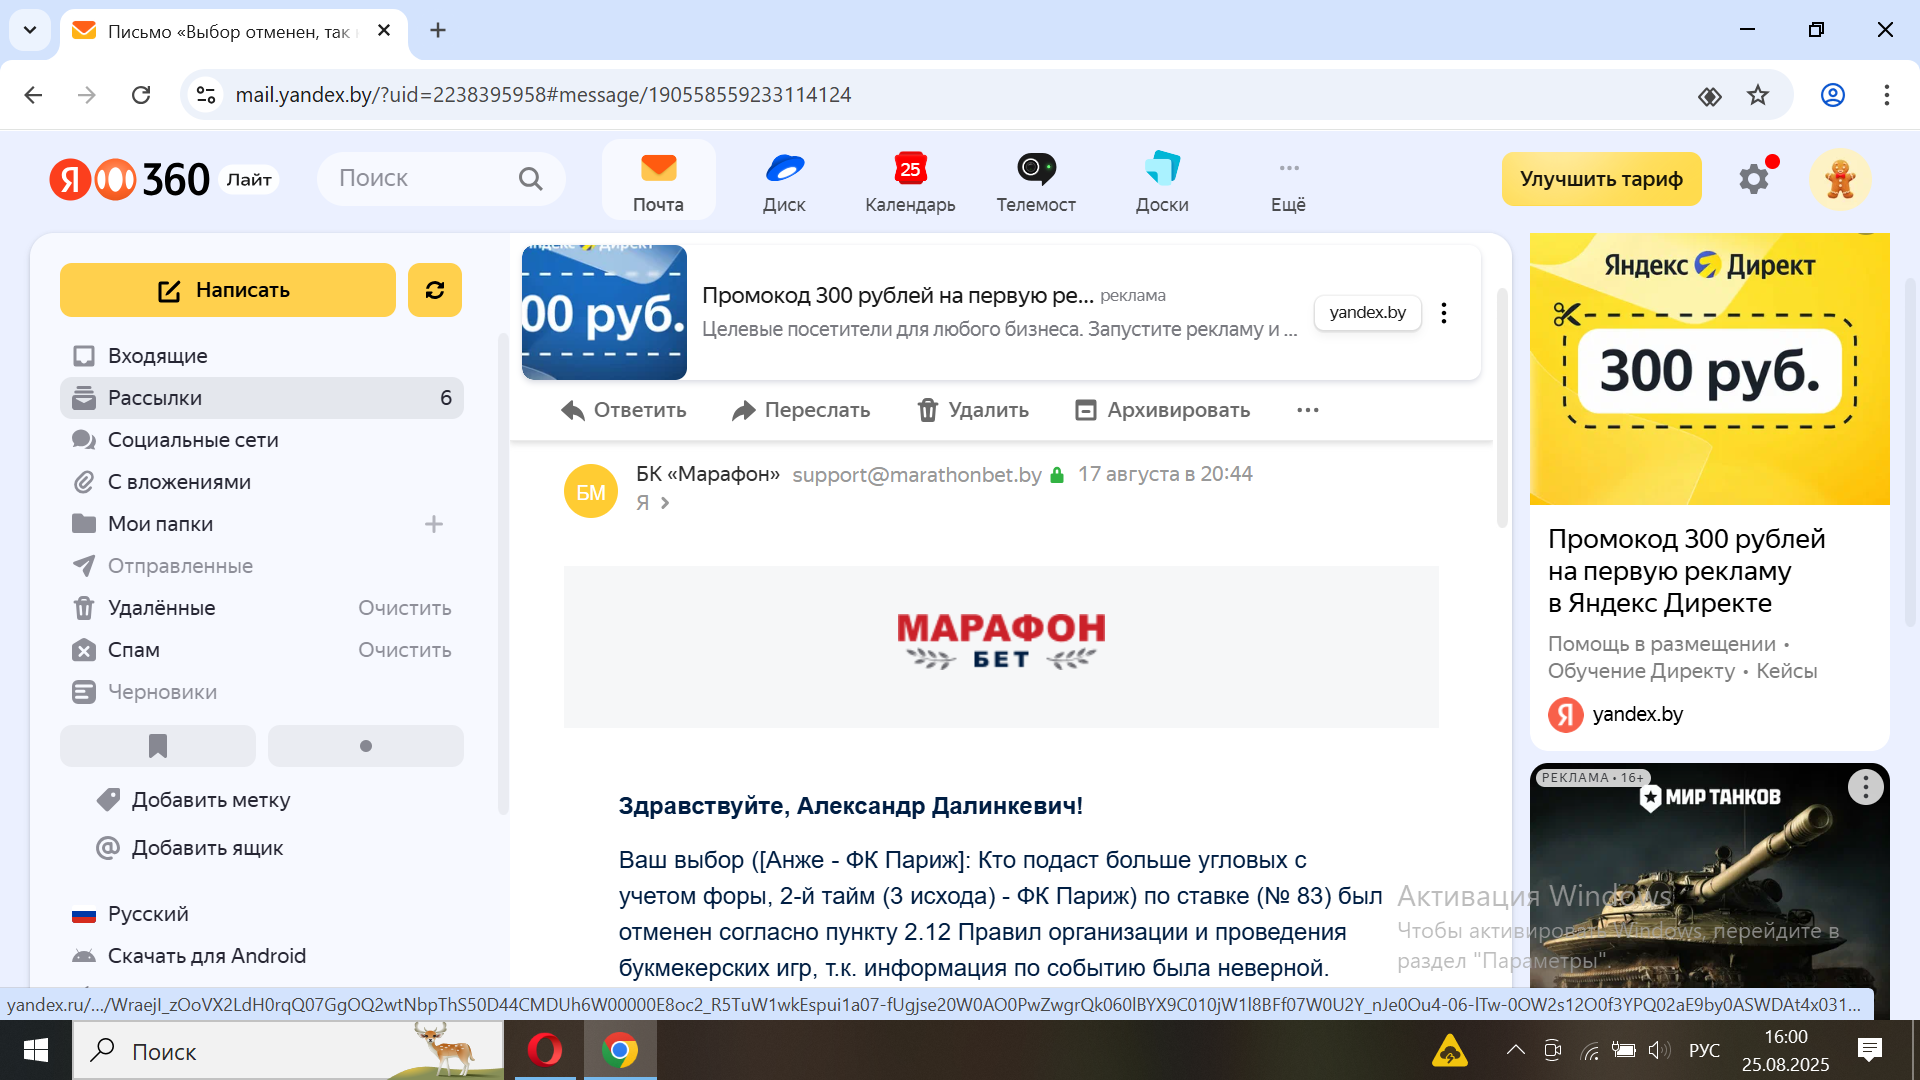Screen dimensions: 1920x1080
Task: Click the search magnifier icon
Action: click(x=530, y=179)
